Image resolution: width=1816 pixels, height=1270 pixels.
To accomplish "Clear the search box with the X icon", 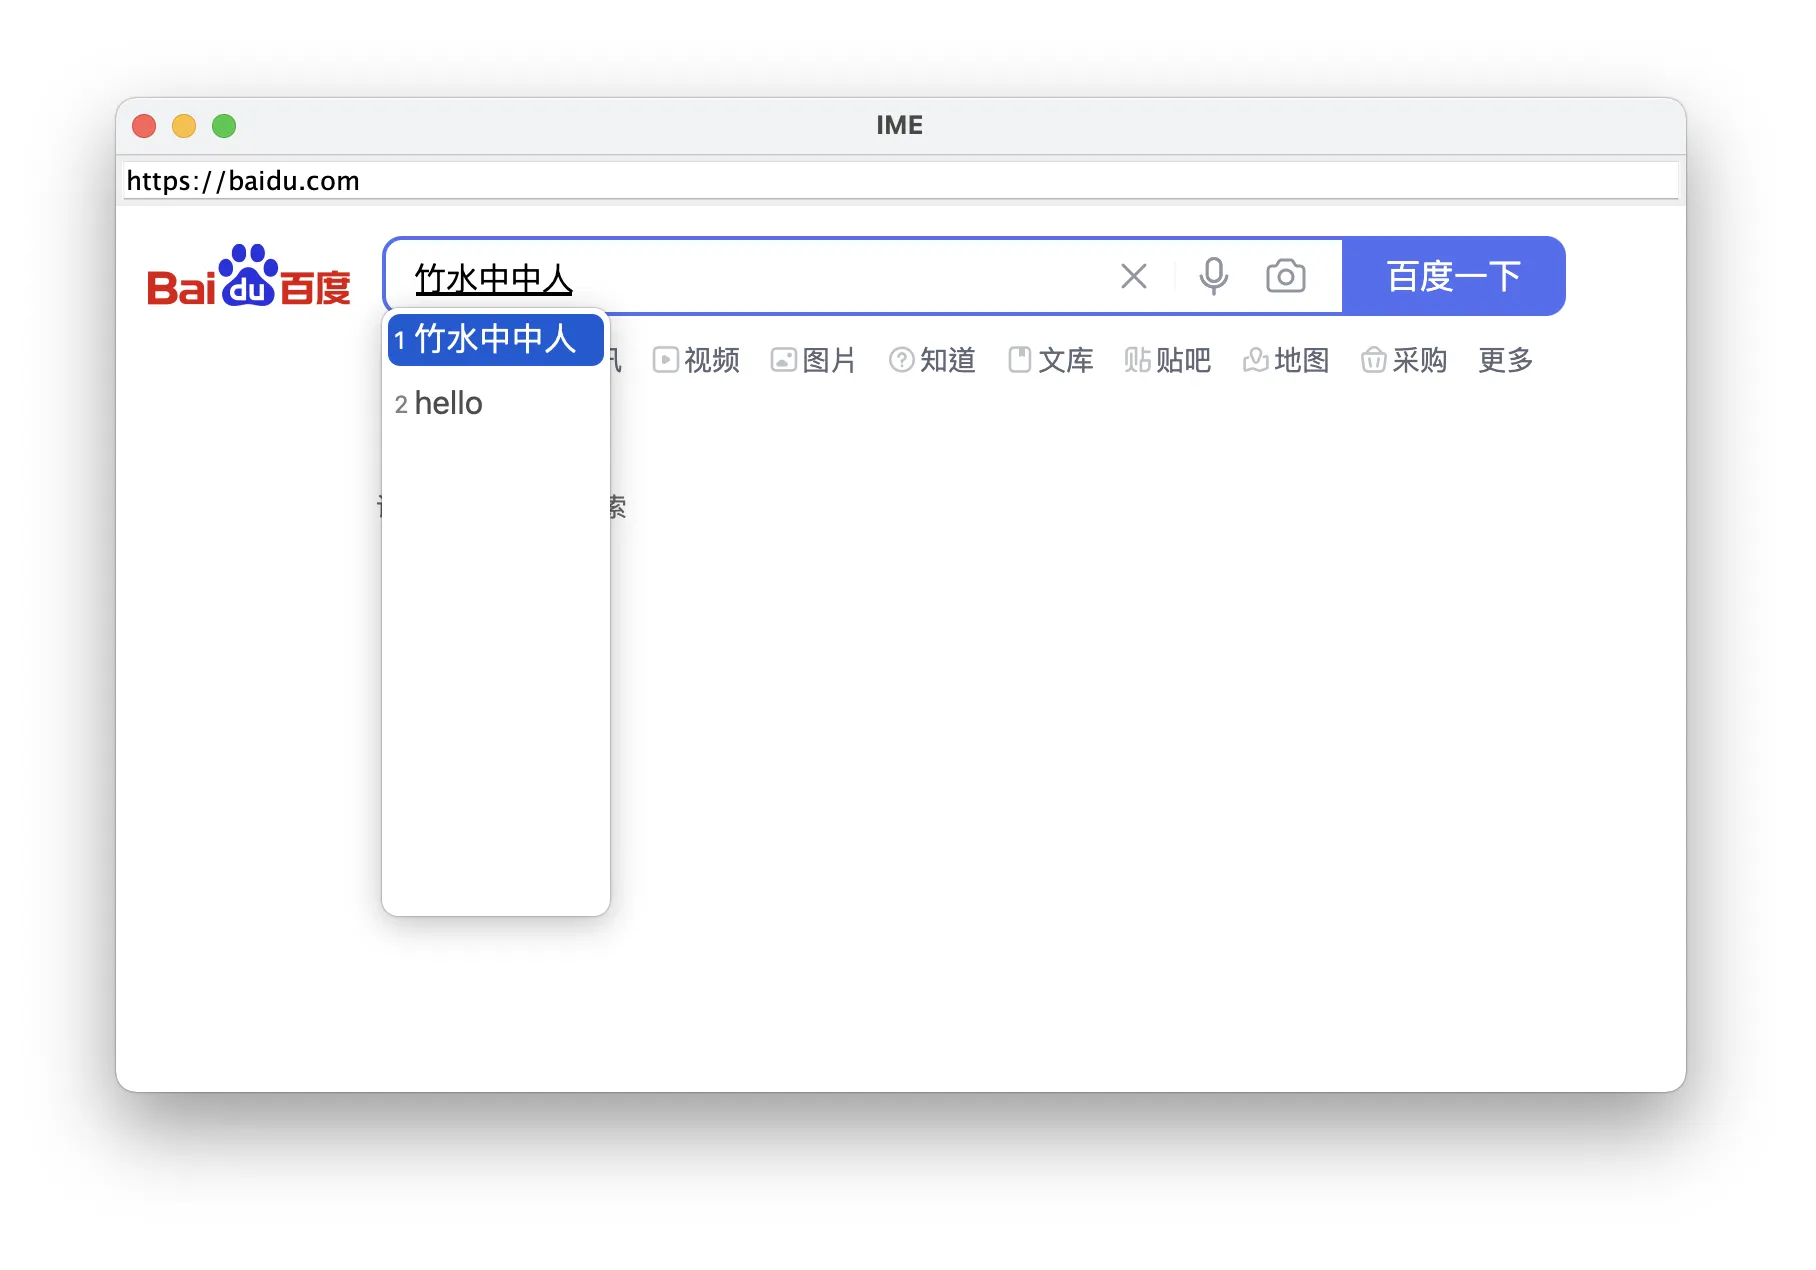I will pyautogui.click(x=1133, y=276).
